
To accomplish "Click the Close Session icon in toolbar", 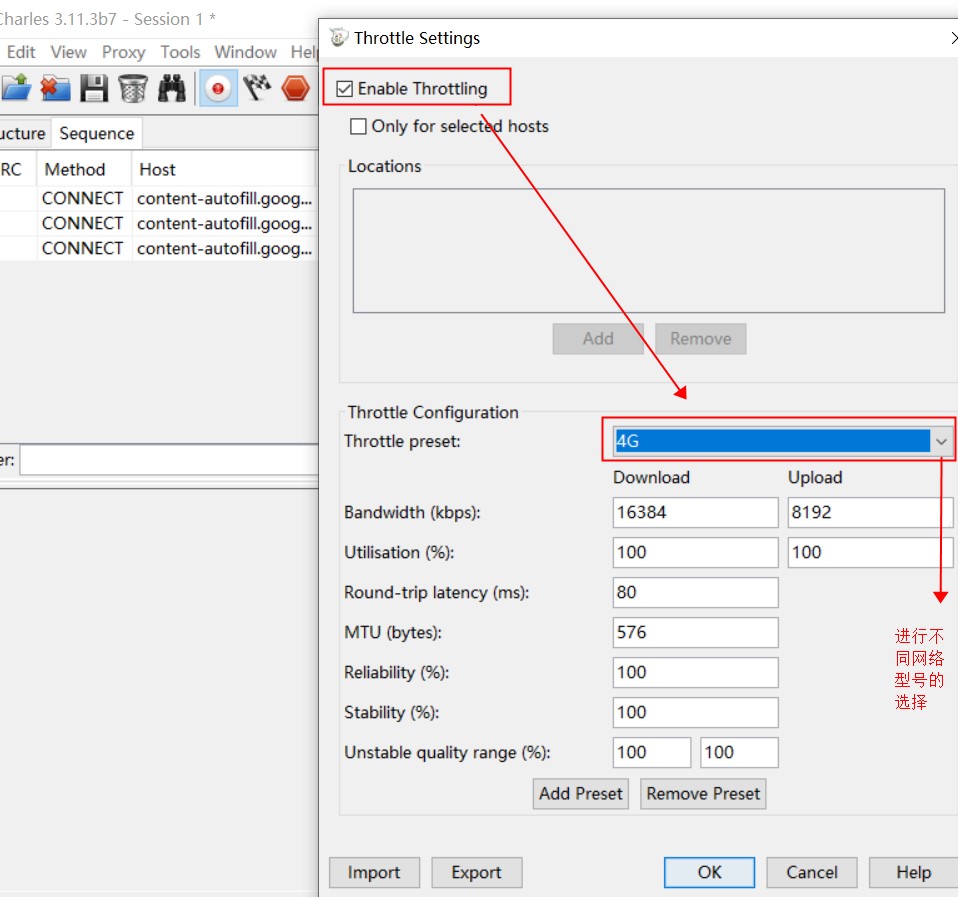I will tap(55, 88).
